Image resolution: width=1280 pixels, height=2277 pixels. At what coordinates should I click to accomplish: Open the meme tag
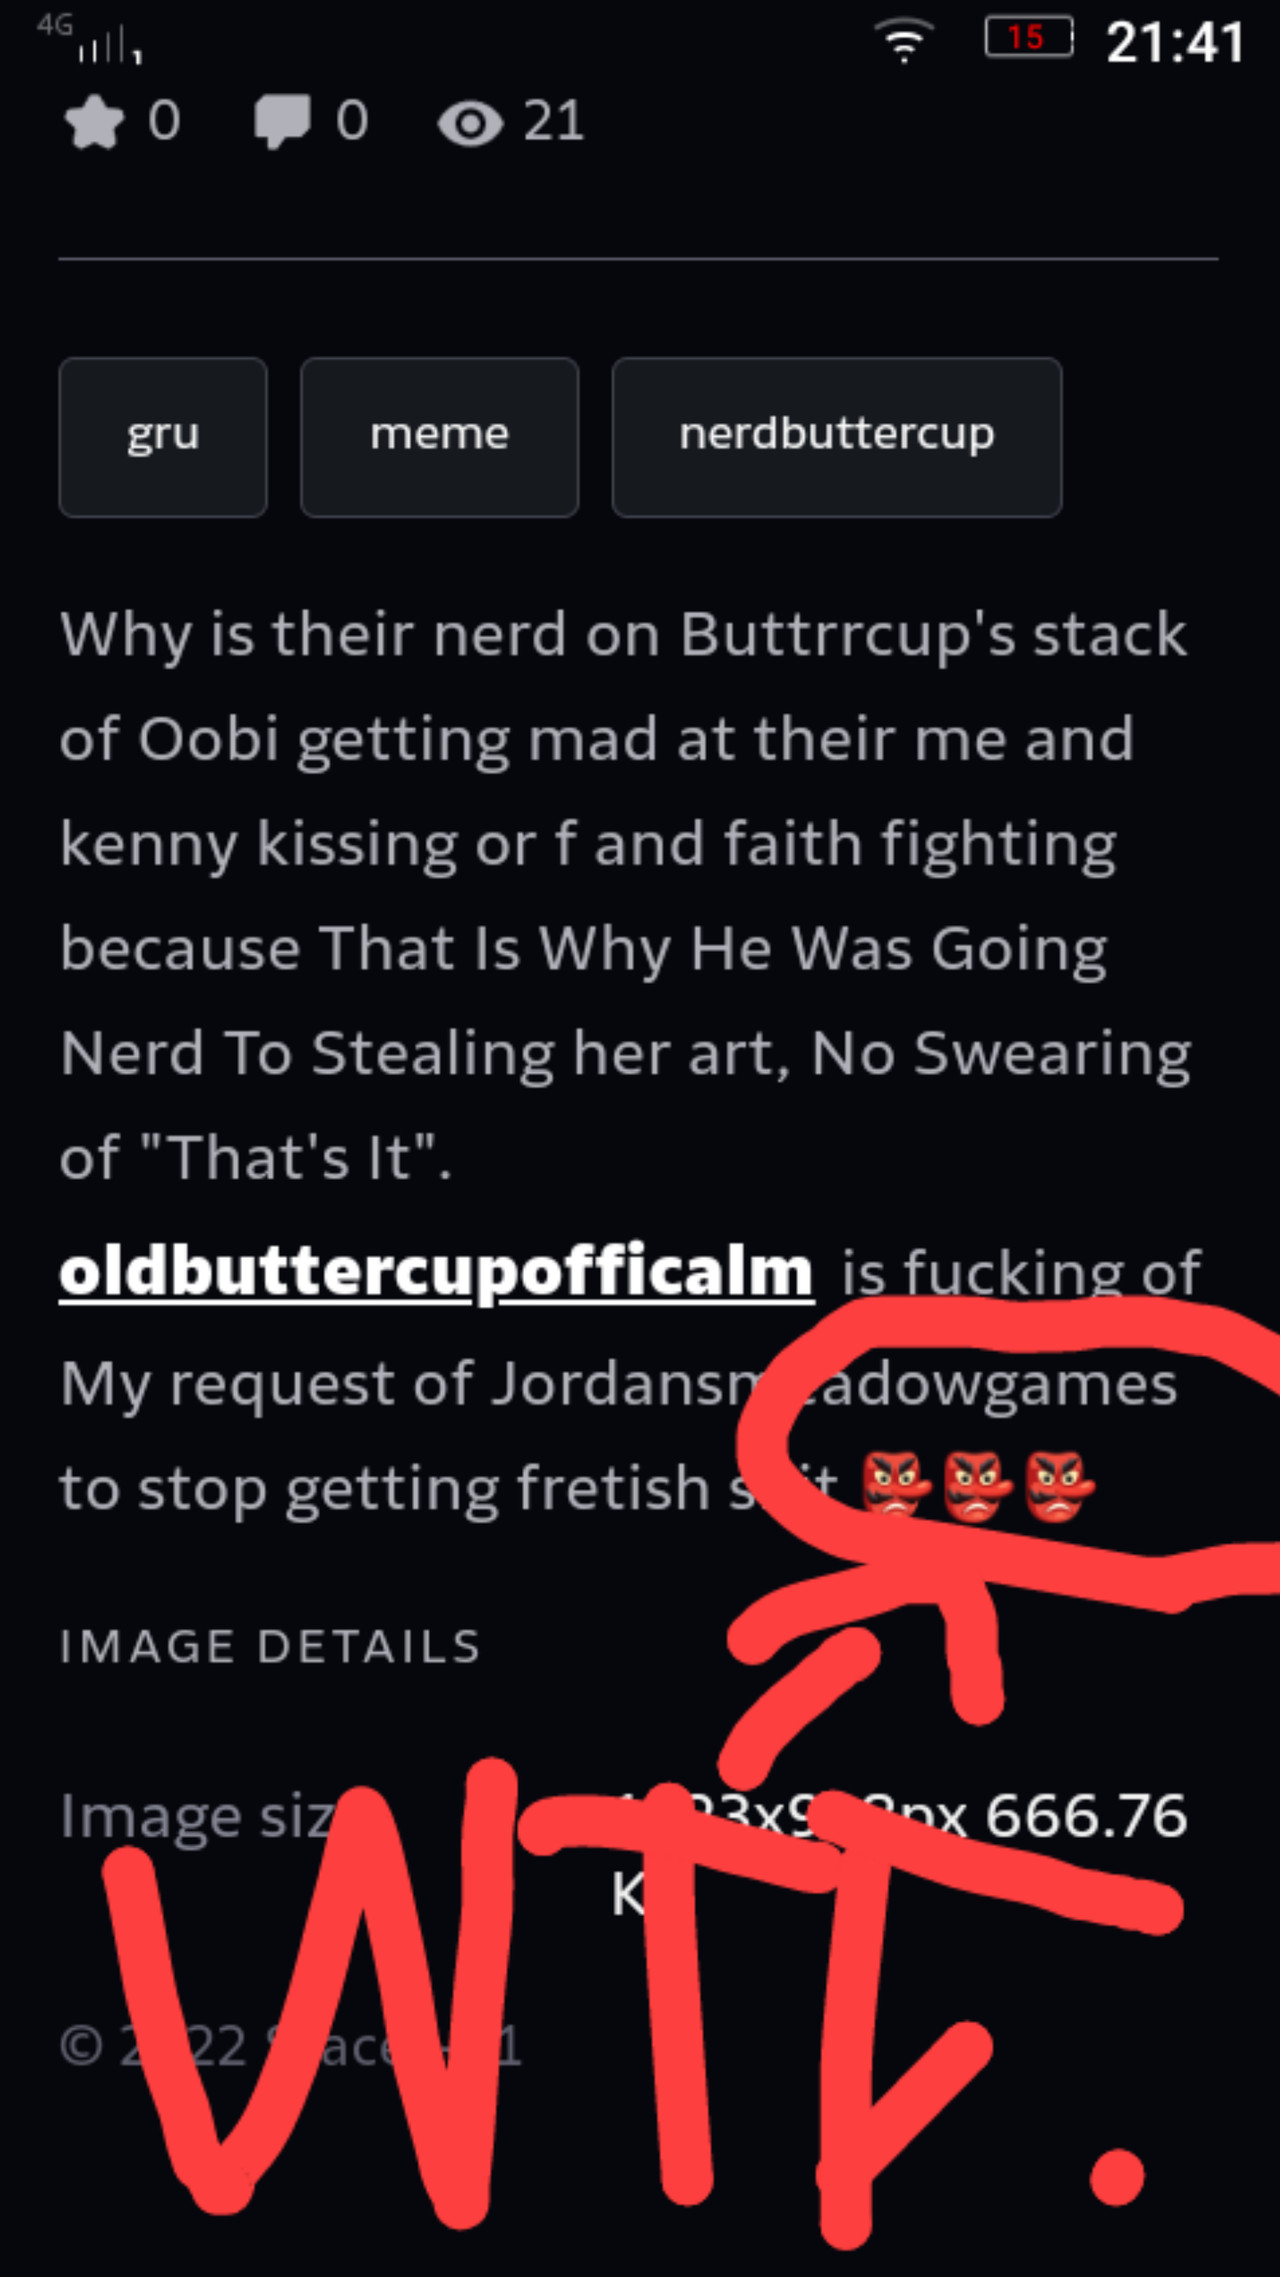coord(439,437)
